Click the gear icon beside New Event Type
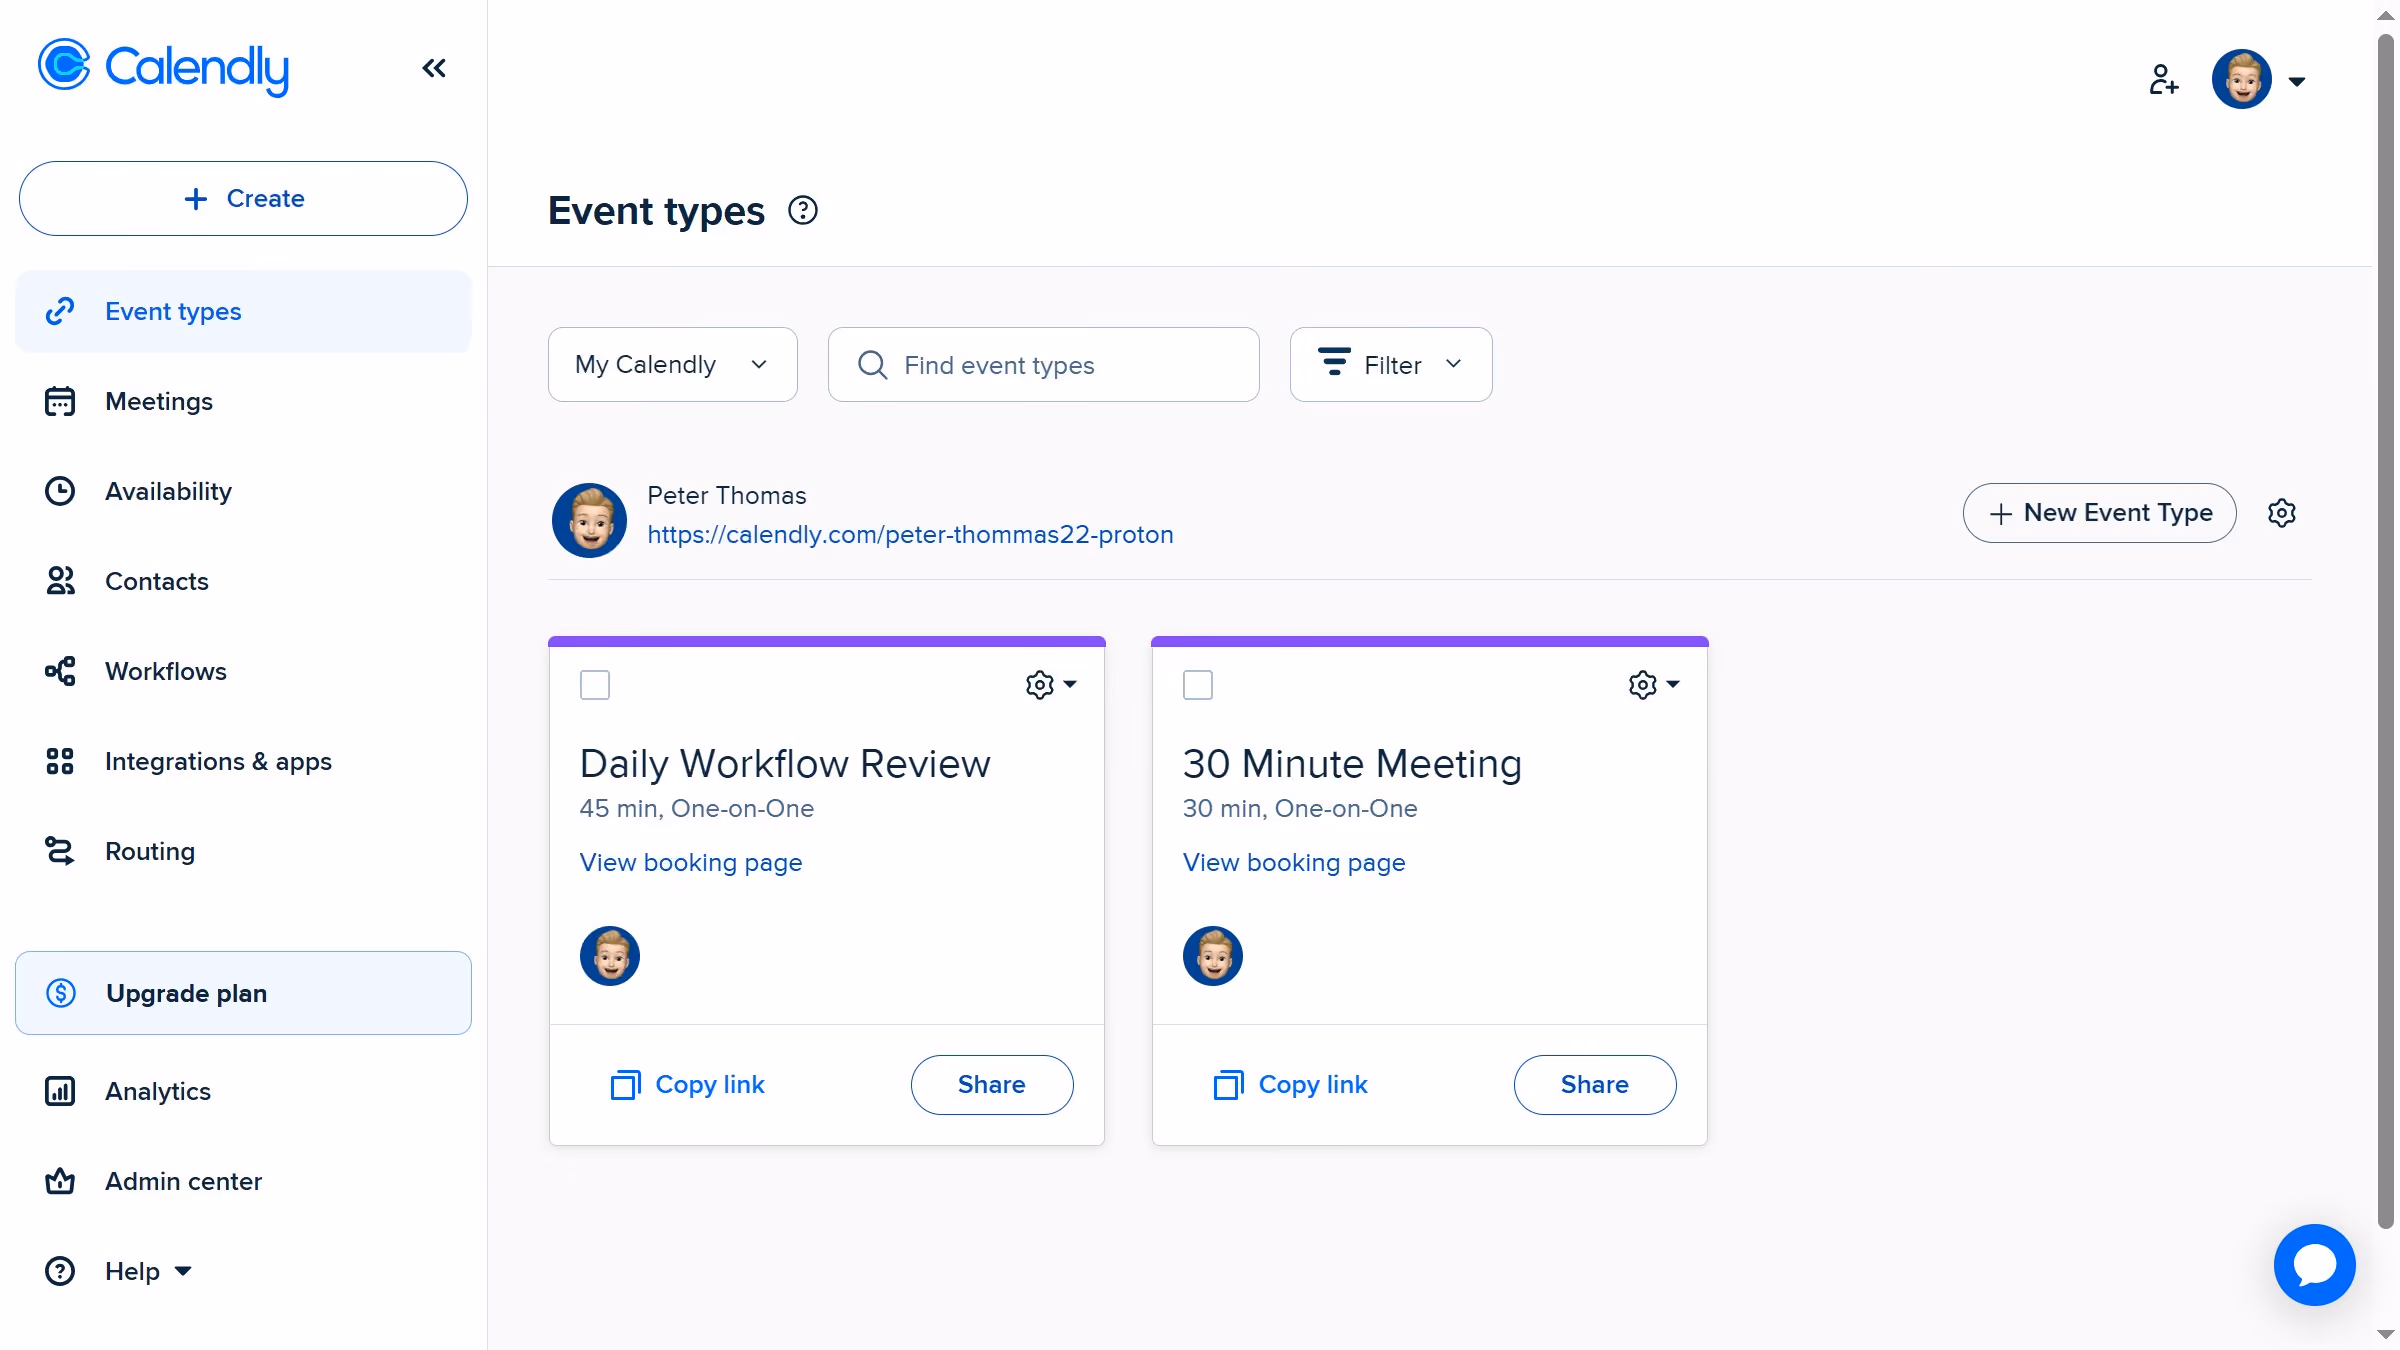Screen dimensions: 2400x1350 tap(2282, 513)
